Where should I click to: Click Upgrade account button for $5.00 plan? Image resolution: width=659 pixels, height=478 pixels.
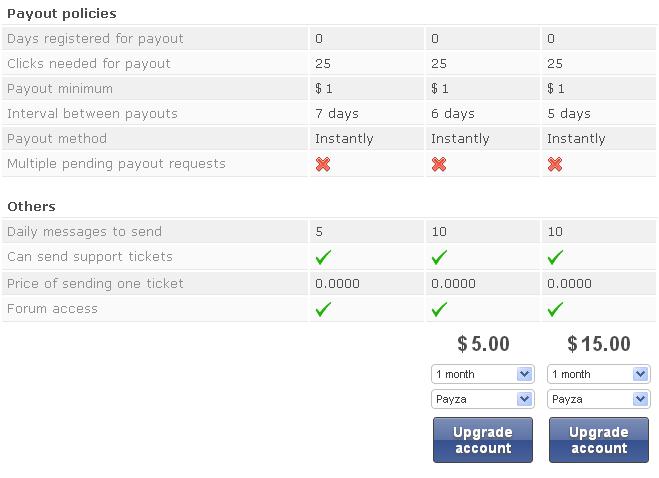(x=483, y=440)
